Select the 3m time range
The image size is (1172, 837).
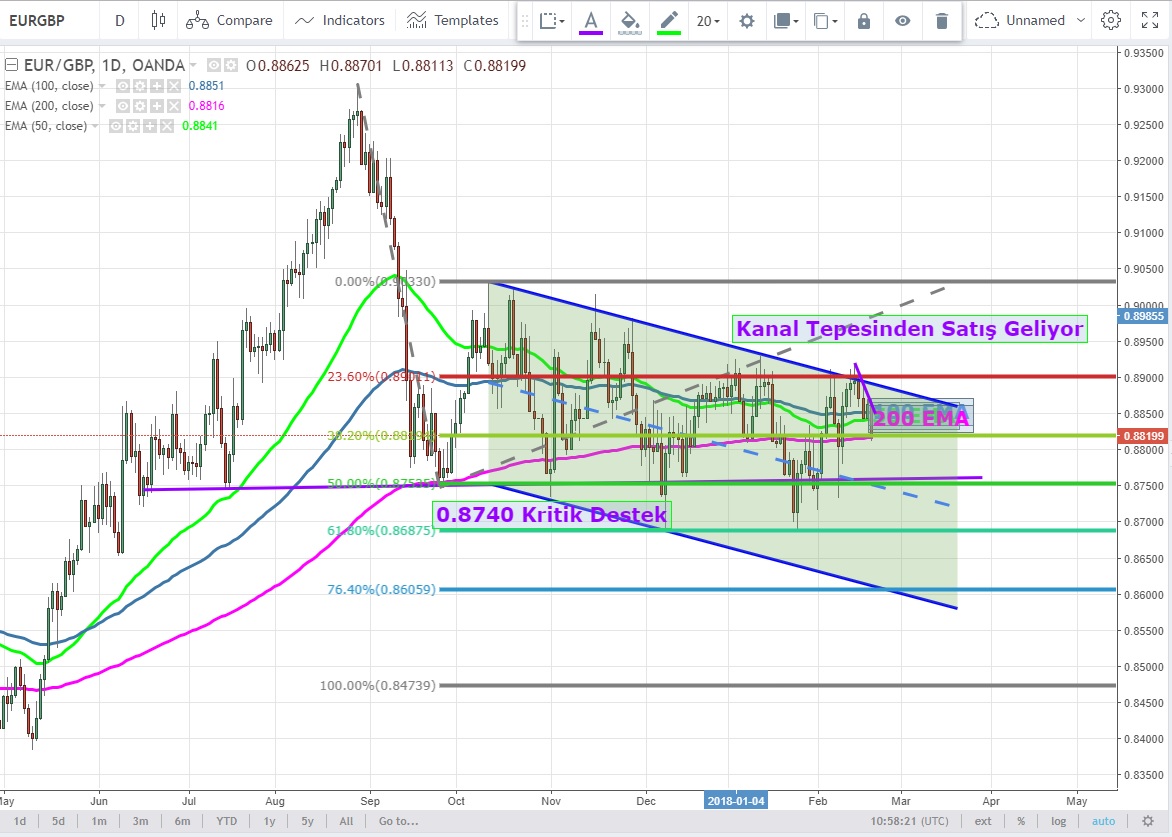point(140,821)
